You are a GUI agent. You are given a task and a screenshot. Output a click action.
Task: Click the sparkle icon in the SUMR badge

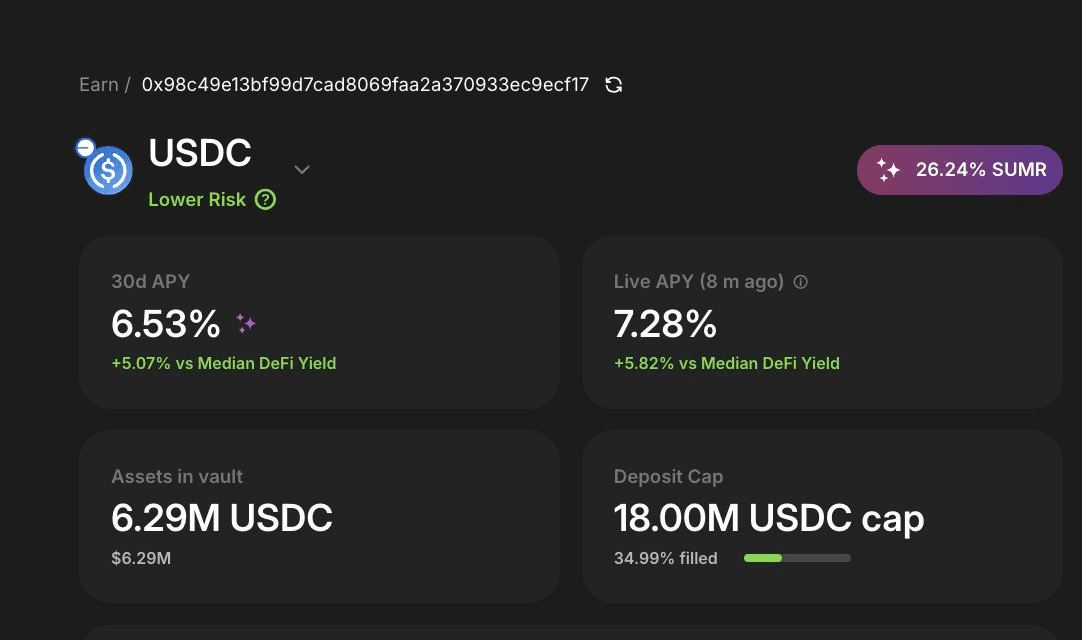(x=888, y=170)
